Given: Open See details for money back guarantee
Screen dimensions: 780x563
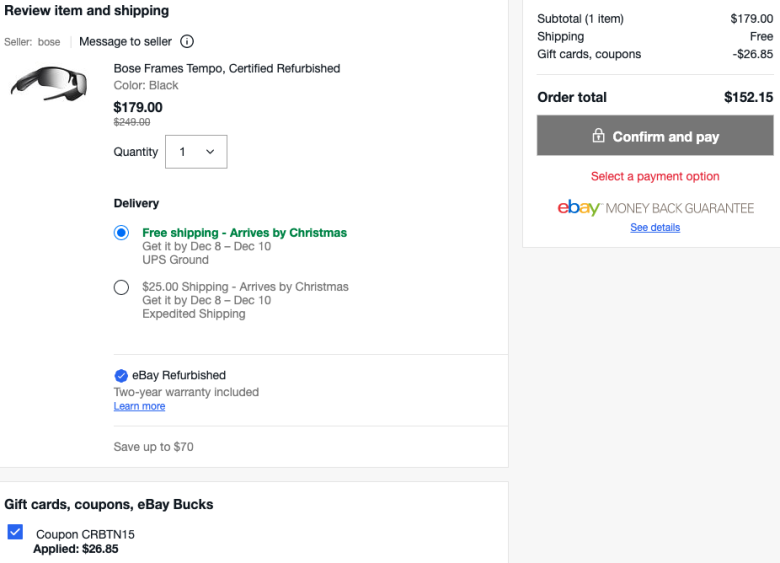Looking at the screenshot, I should coord(655,227).
